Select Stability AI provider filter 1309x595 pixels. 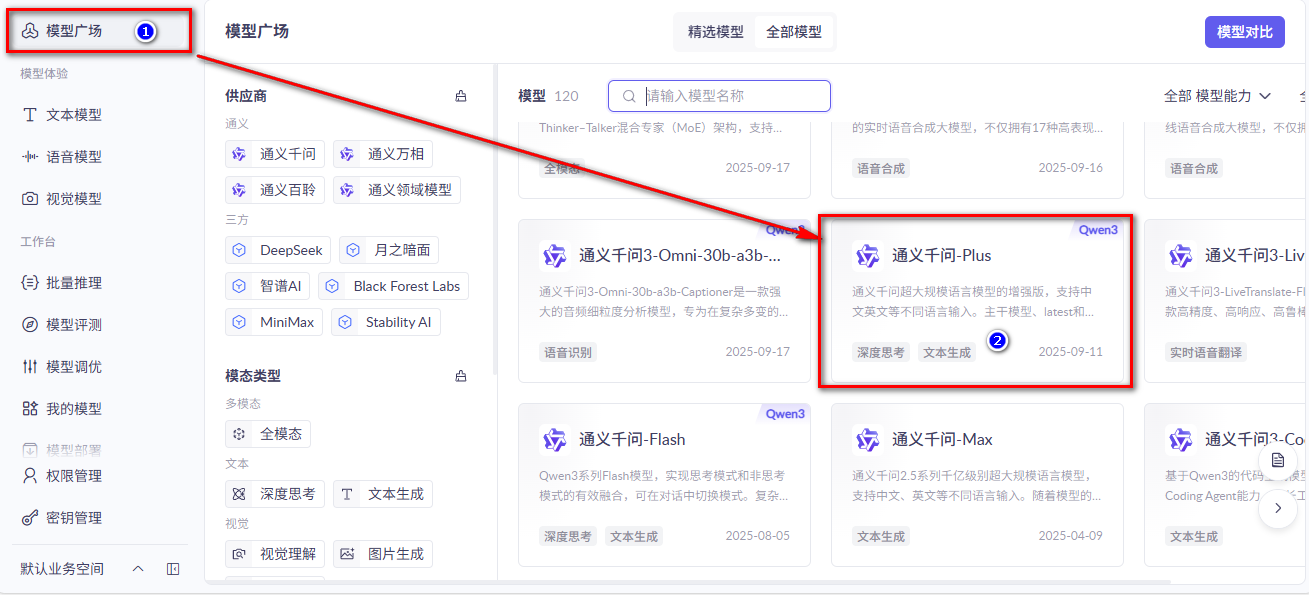(386, 322)
